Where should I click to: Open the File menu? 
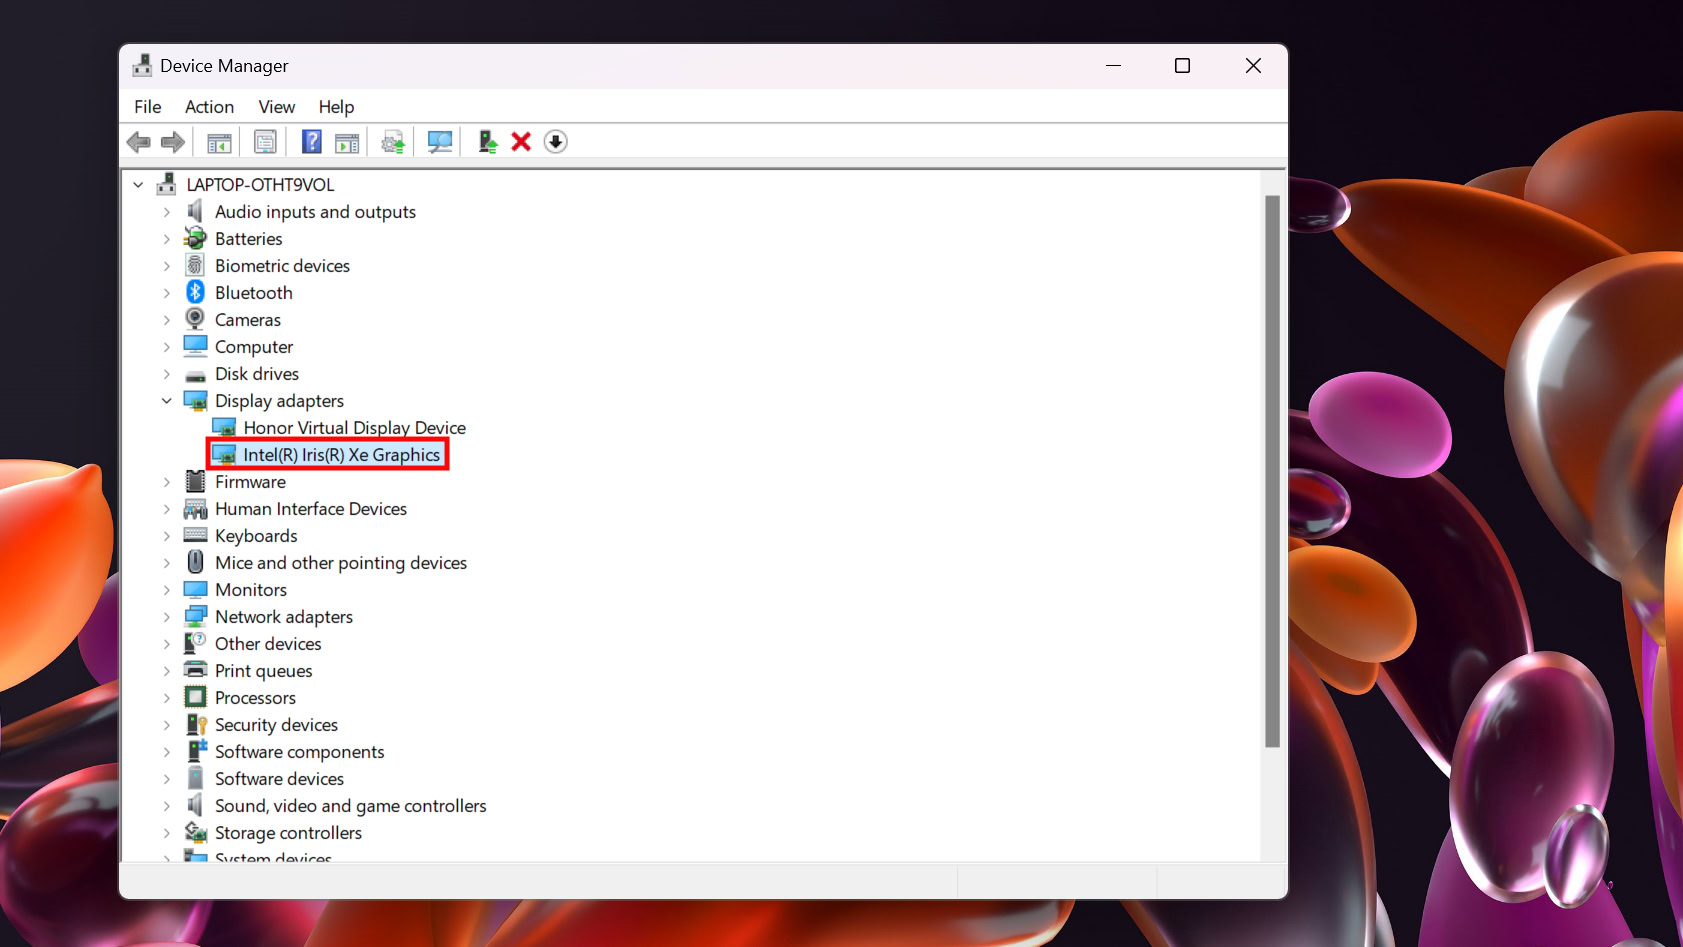pos(148,107)
